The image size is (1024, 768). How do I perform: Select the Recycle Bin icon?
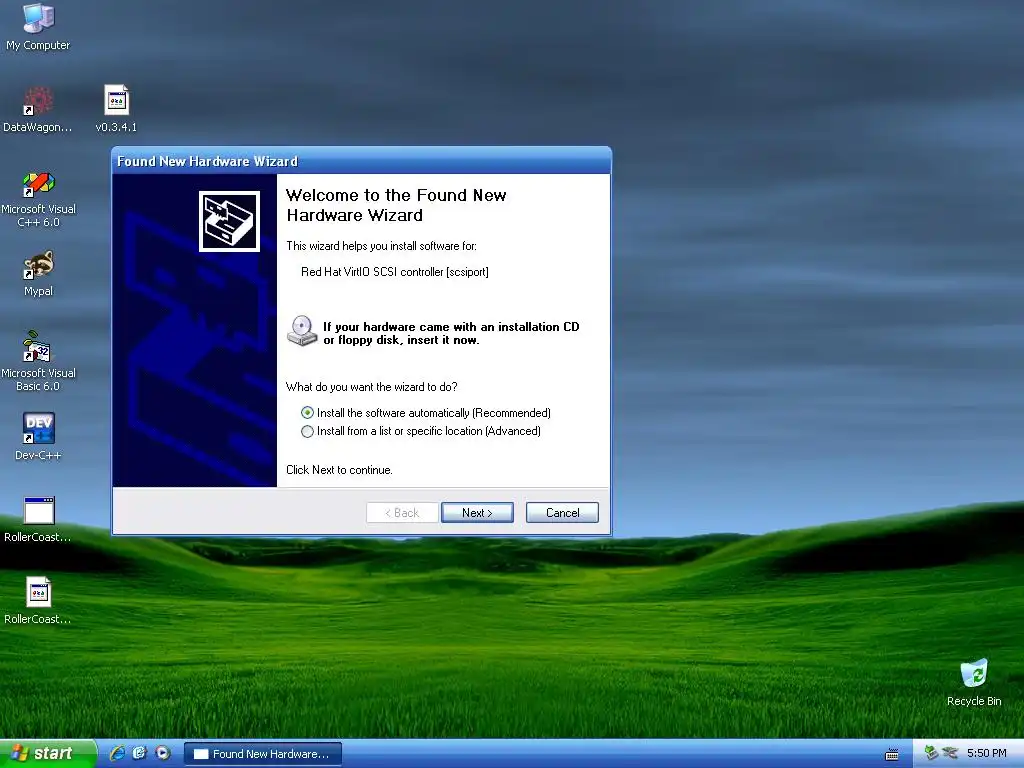point(974,682)
